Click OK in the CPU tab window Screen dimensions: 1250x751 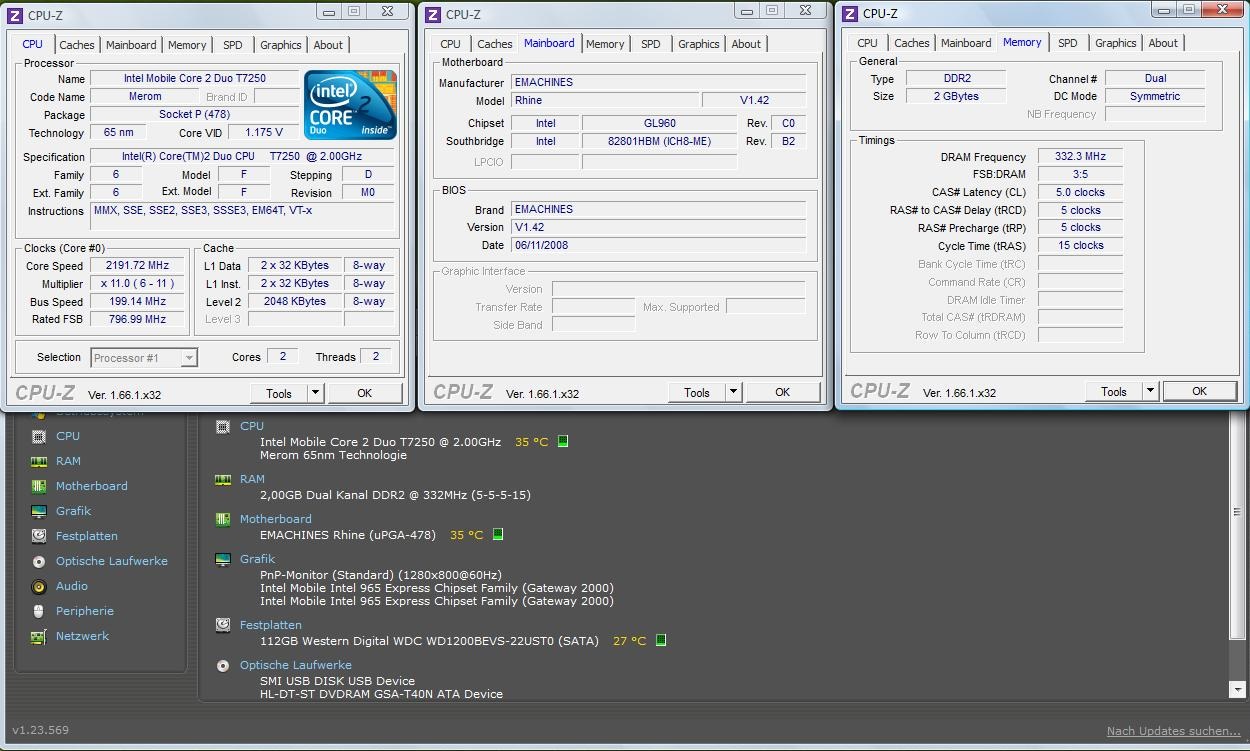[x=365, y=393]
